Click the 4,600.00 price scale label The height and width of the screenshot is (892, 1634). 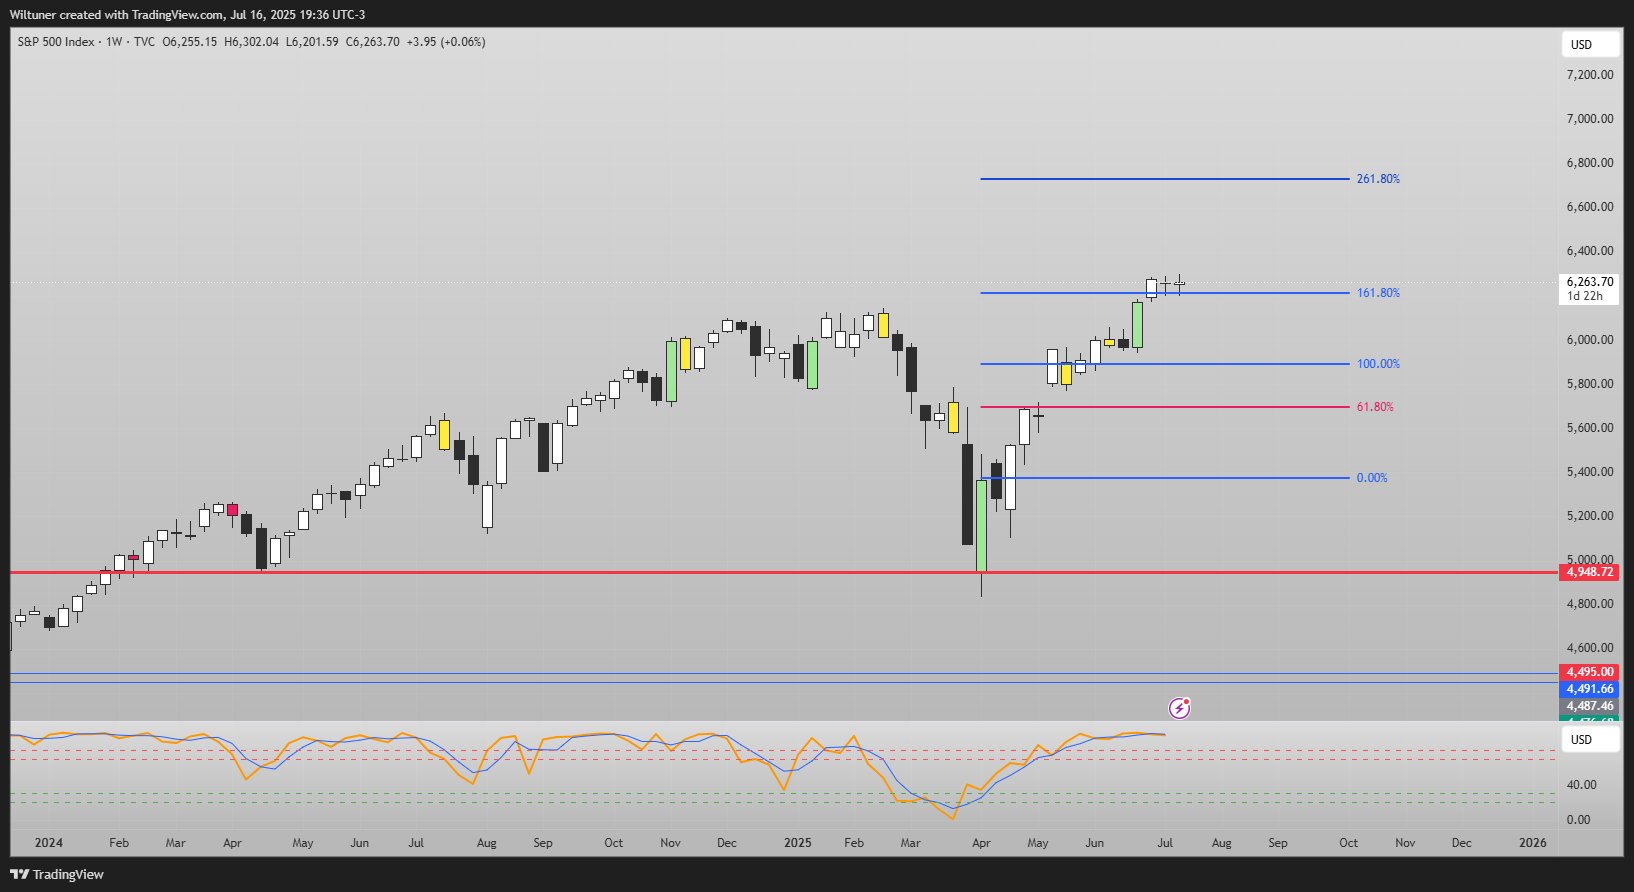tap(1590, 648)
